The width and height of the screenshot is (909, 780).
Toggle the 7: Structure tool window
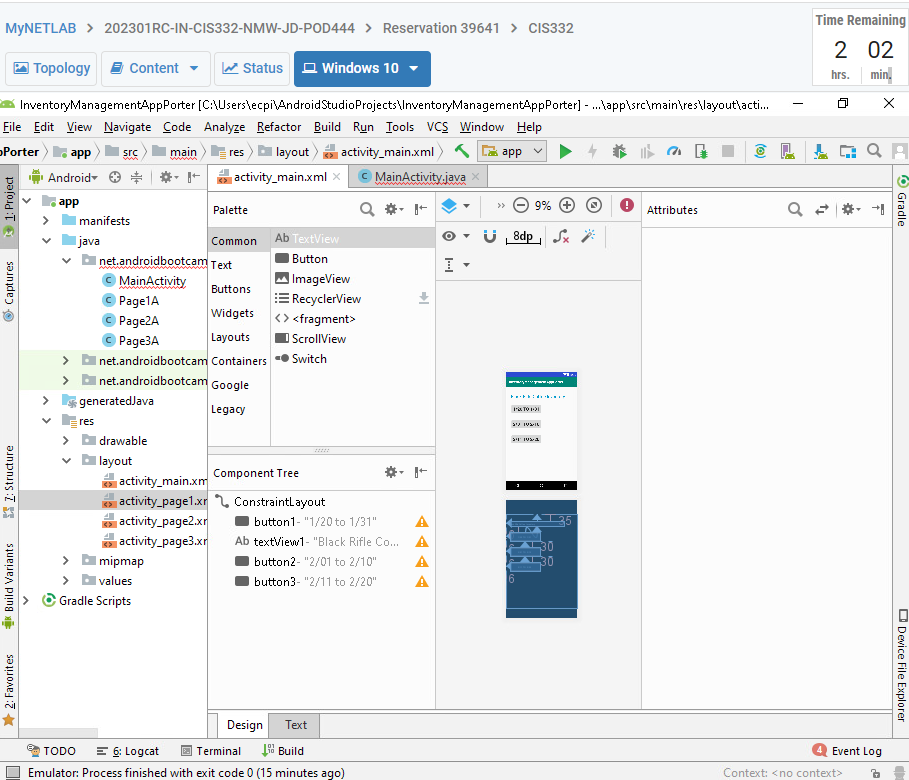[9, 481]
